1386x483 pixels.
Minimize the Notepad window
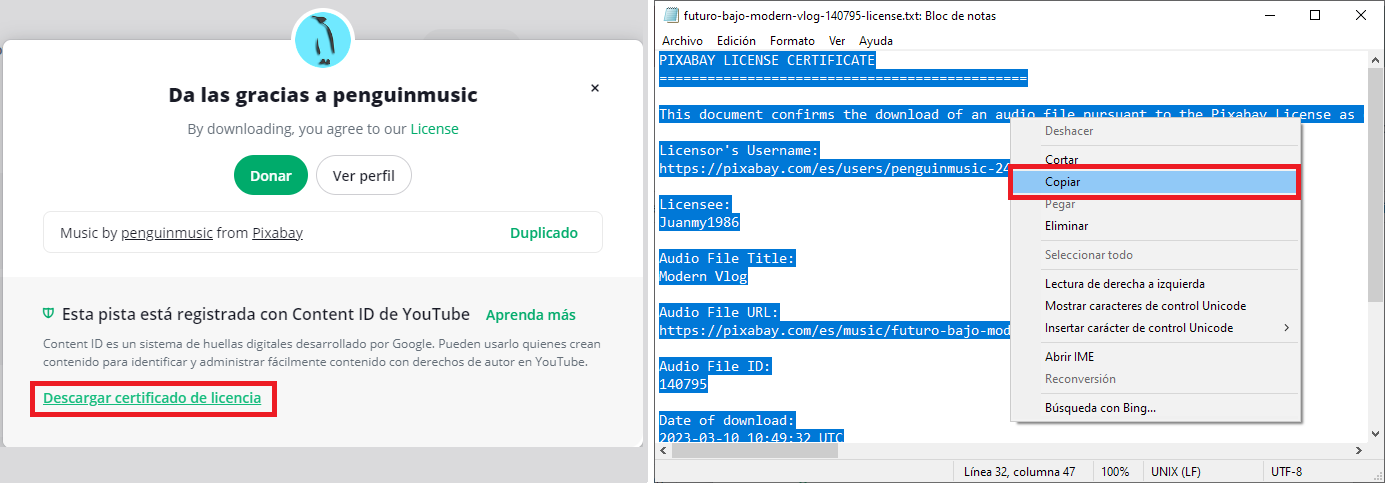pyautogui.click(x=1269, y=15)
